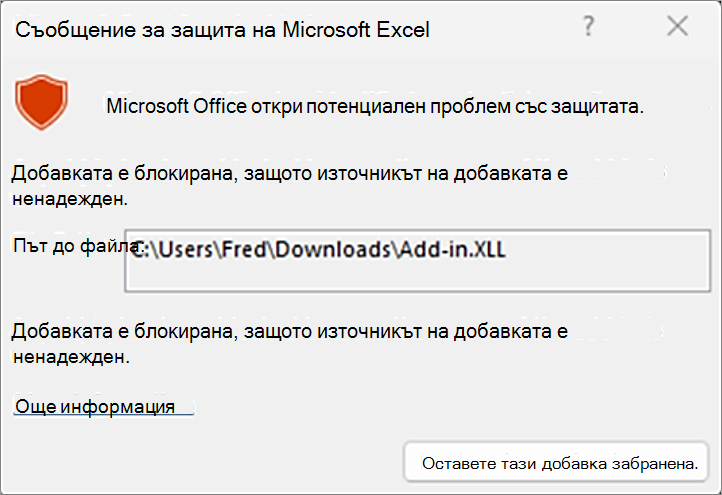Click the first "Добавката е блокирана" paragraph

click(x=290, y=186)
